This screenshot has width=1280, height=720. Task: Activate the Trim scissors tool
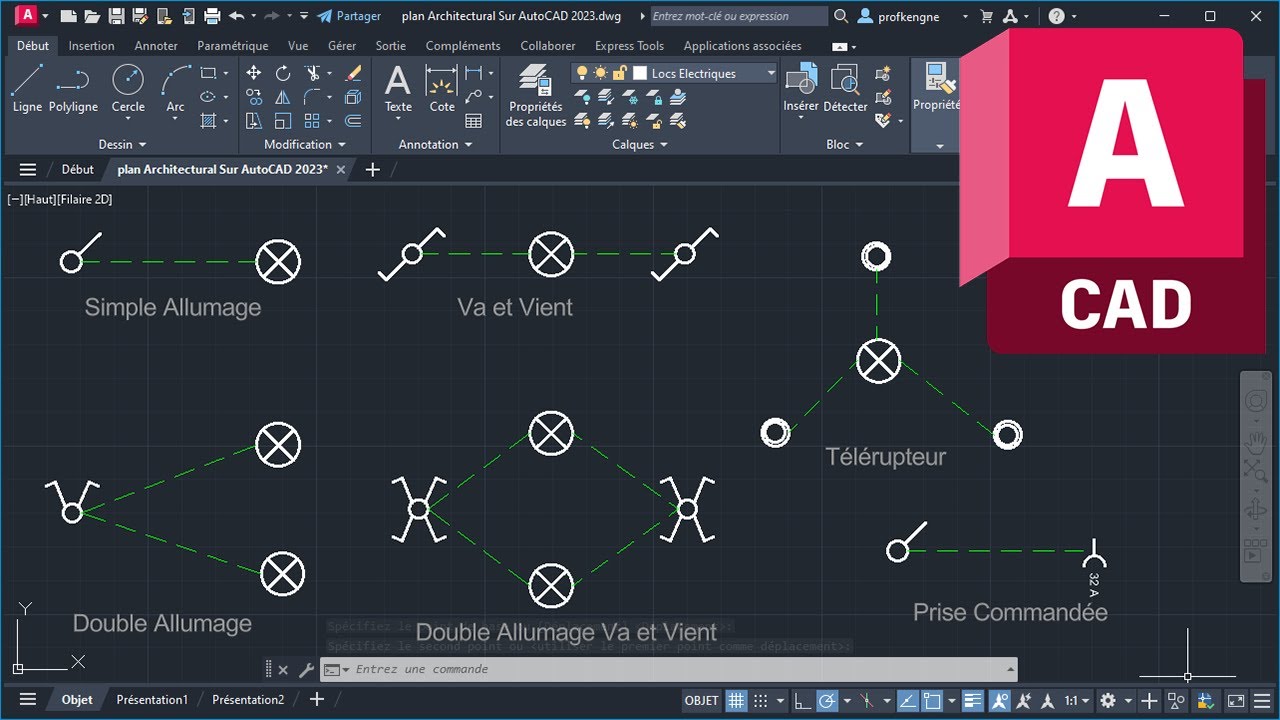coord(312,73)
